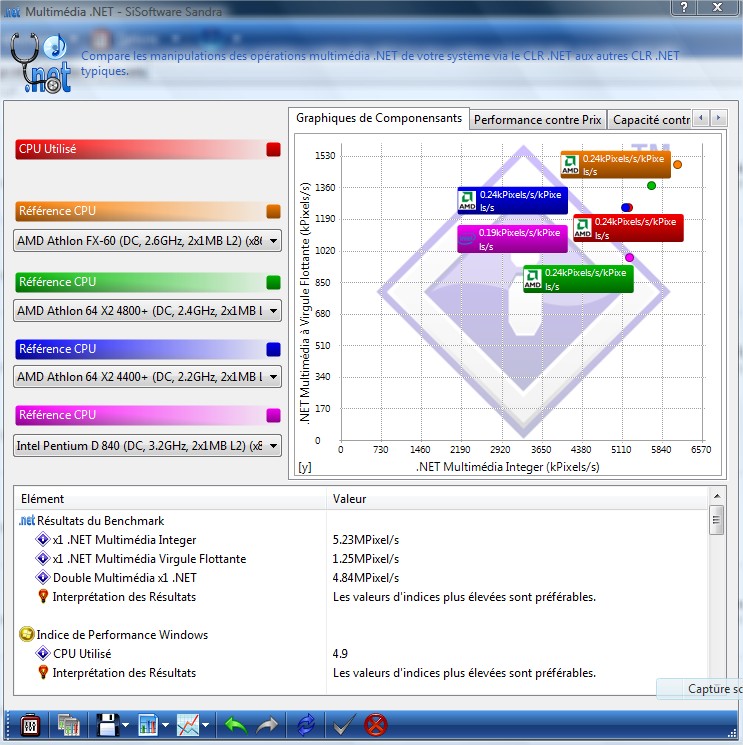The height and width of the screenshot is (745, 743).
Task: Select the green AMD chart result label
Action: click(x=578, y=279)
